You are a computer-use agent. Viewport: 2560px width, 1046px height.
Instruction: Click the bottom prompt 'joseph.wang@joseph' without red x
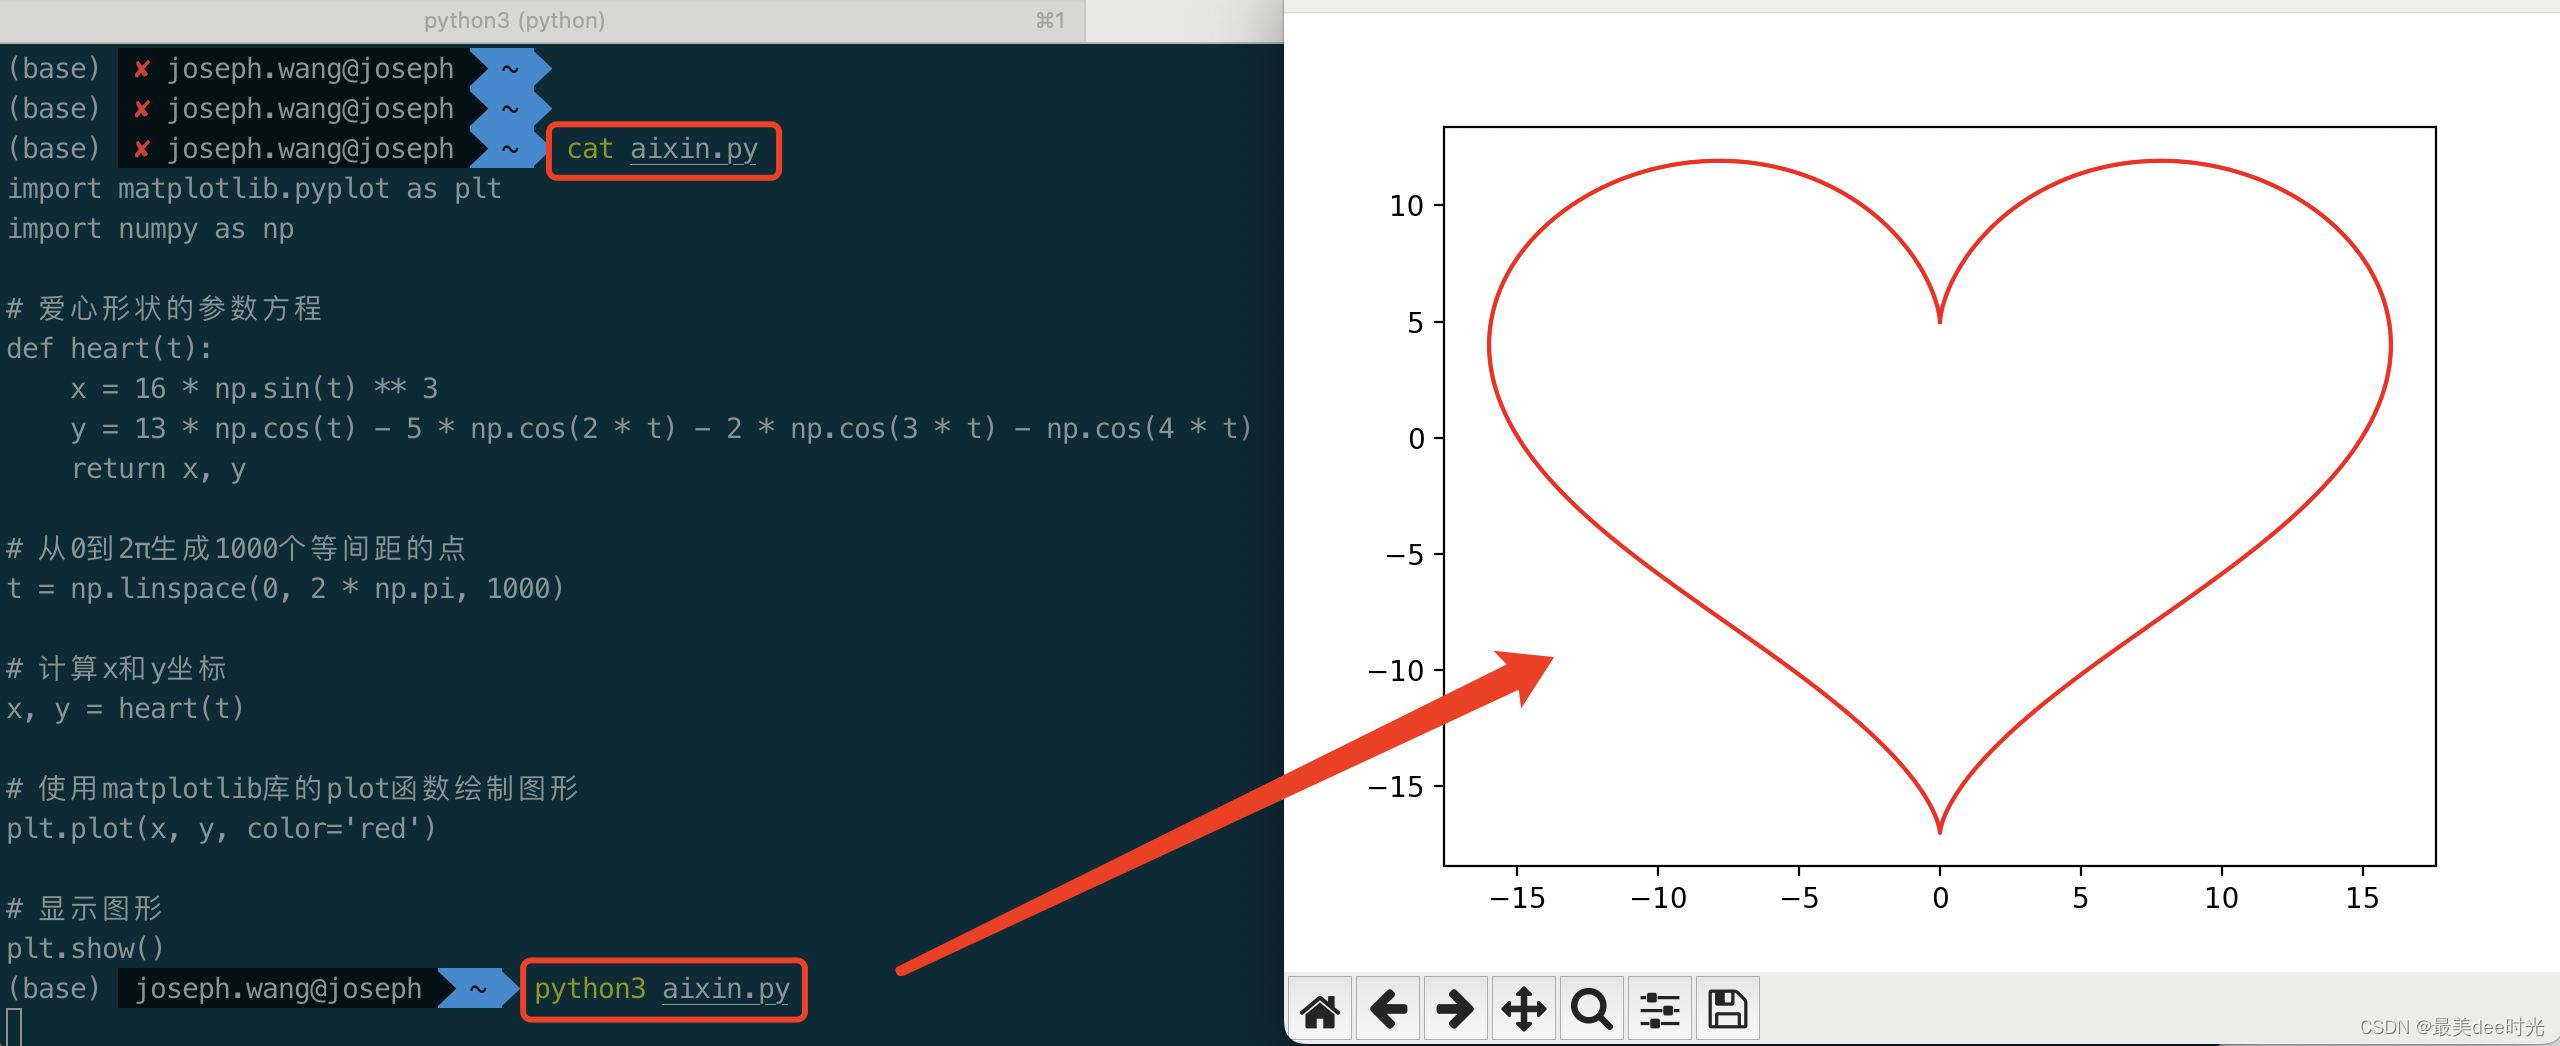(x=278, y=989)
